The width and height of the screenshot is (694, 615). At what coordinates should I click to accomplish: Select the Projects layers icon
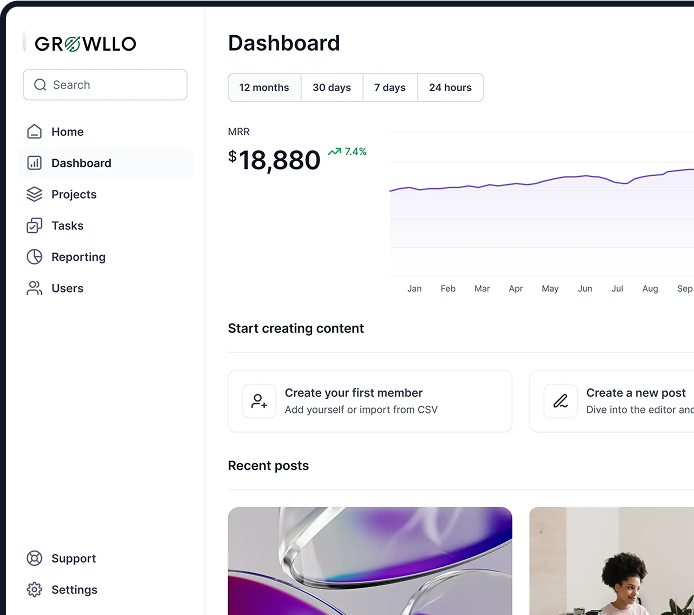(x=34, y=194)
